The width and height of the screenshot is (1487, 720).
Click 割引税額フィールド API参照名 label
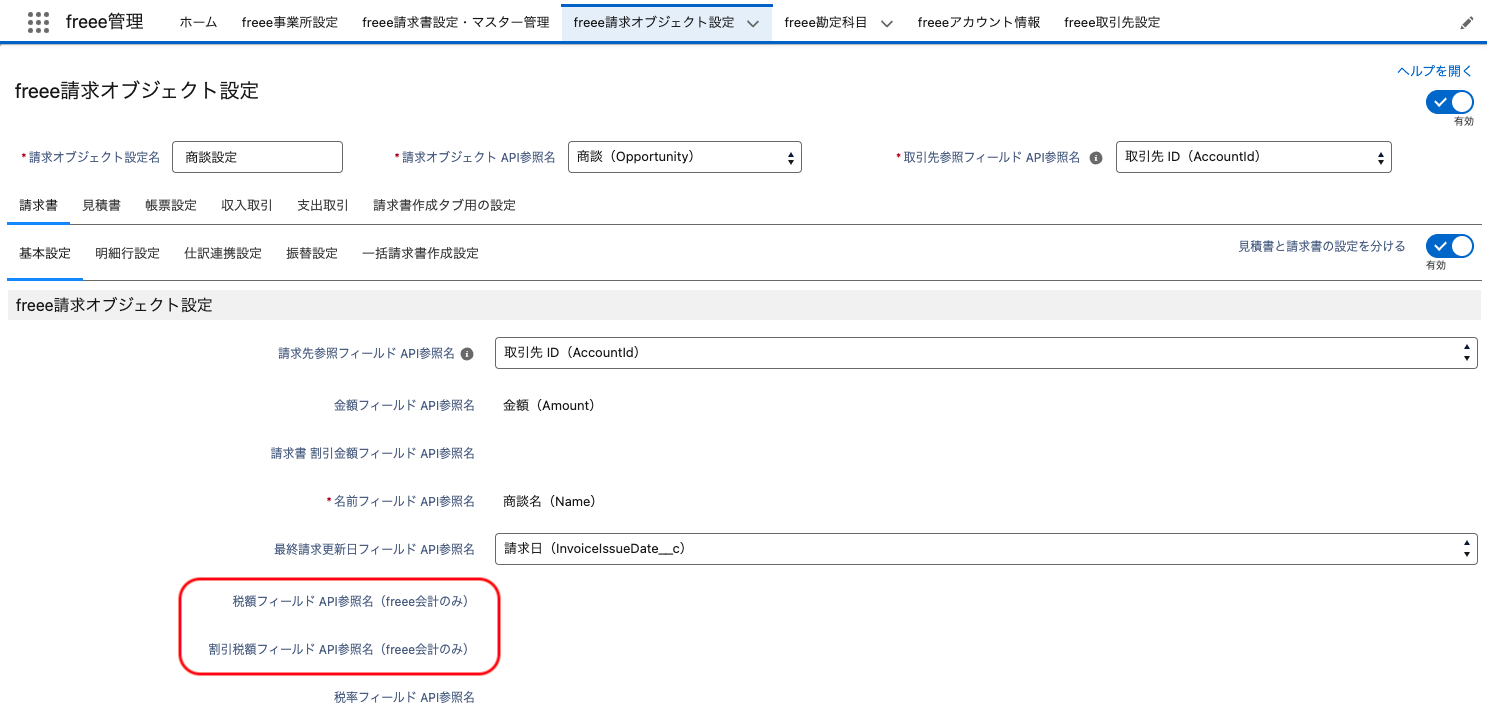(338, 649)
